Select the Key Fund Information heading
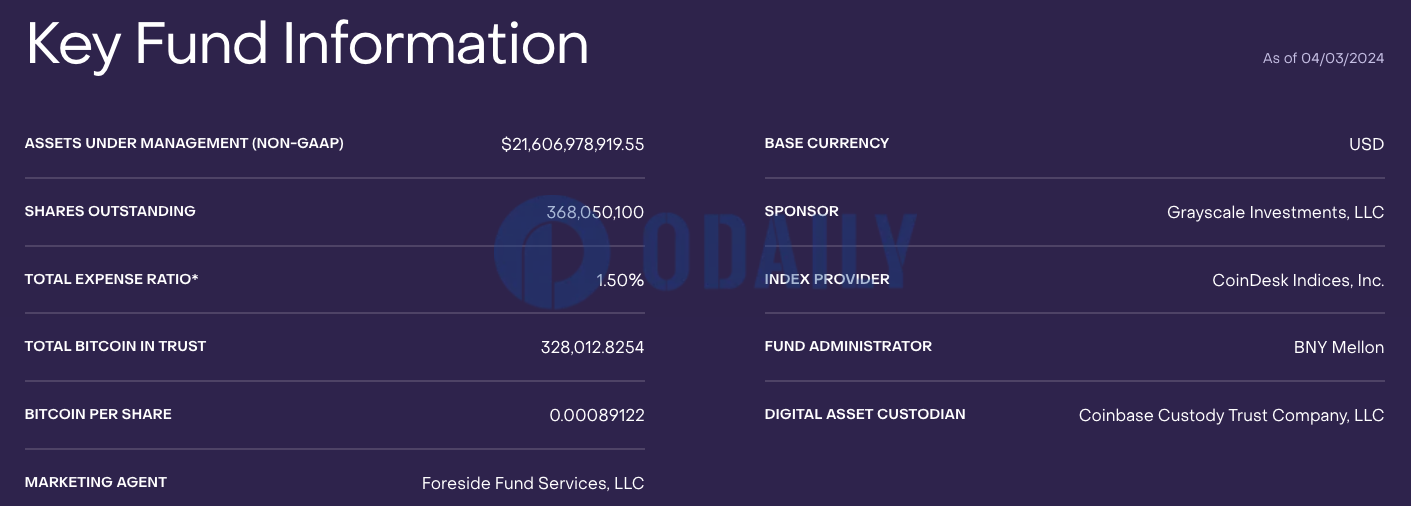The image size is (1411, 506). [x=307, y=45]
